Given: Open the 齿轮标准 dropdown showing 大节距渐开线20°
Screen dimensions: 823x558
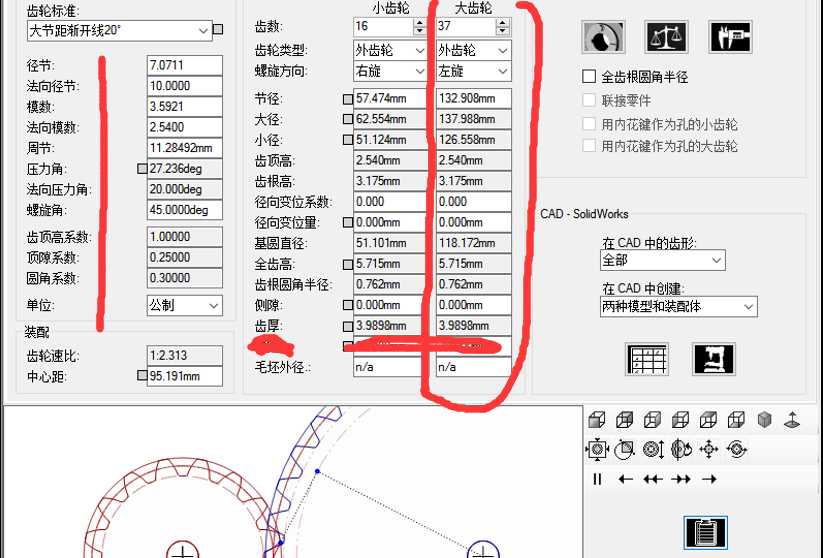Looking at the screenshot, I should coord(120,31).
